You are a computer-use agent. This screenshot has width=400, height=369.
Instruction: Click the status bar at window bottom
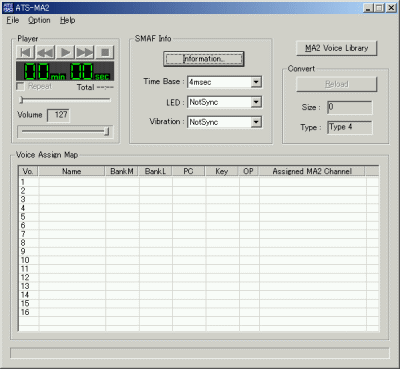200,353
